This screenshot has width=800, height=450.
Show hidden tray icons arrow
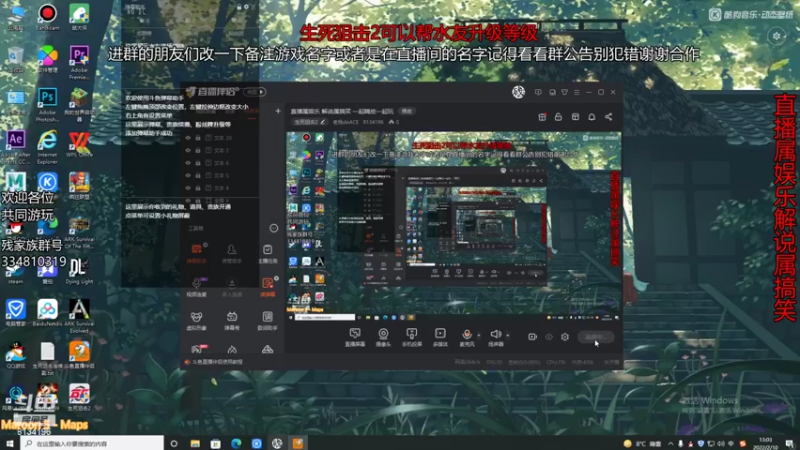(670, 444)
